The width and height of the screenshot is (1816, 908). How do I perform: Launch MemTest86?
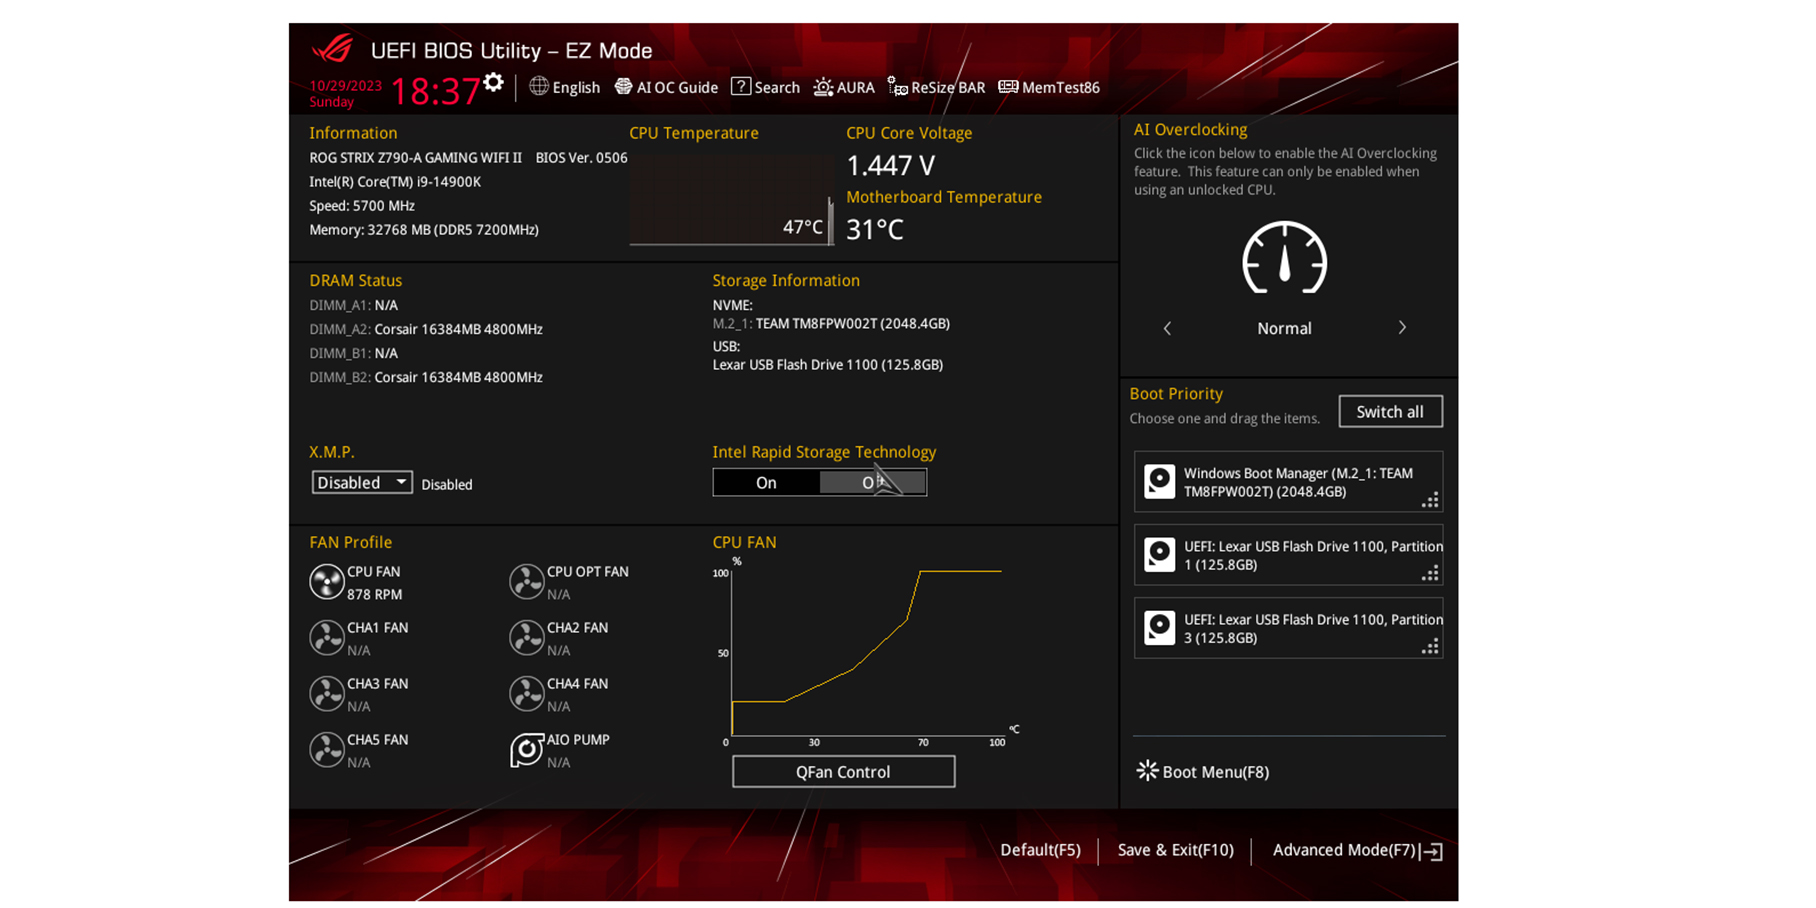[x=1049, y=87]
